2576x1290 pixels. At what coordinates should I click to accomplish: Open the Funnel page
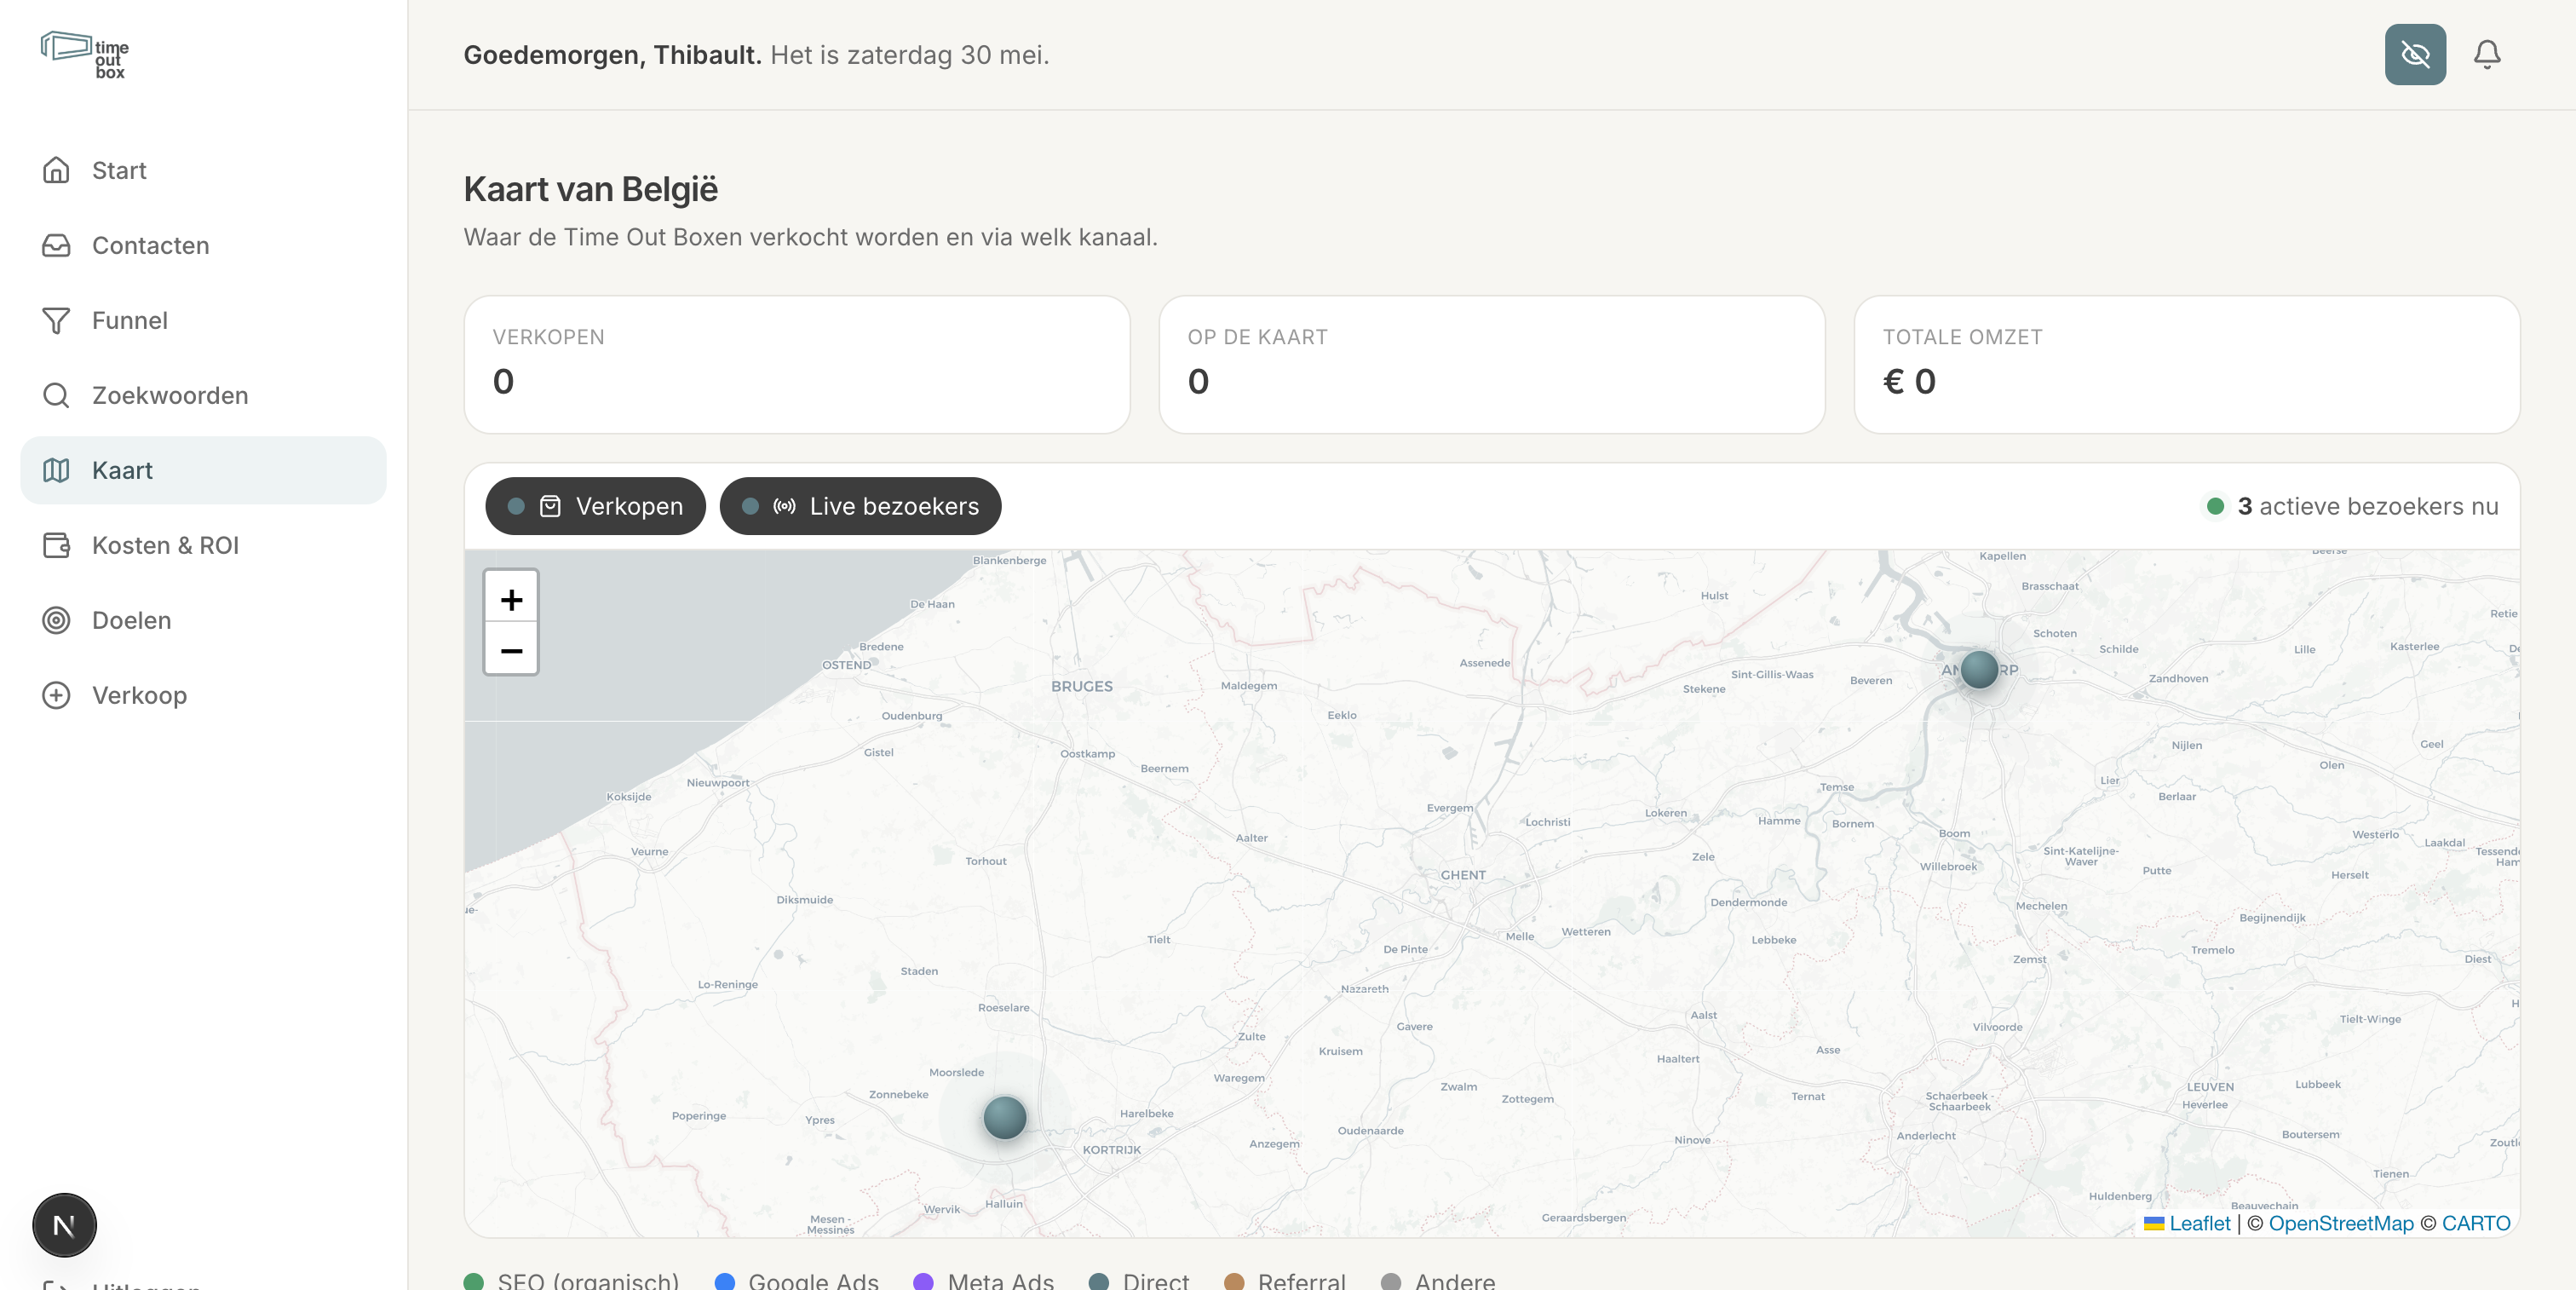click(x=203, y=320)
